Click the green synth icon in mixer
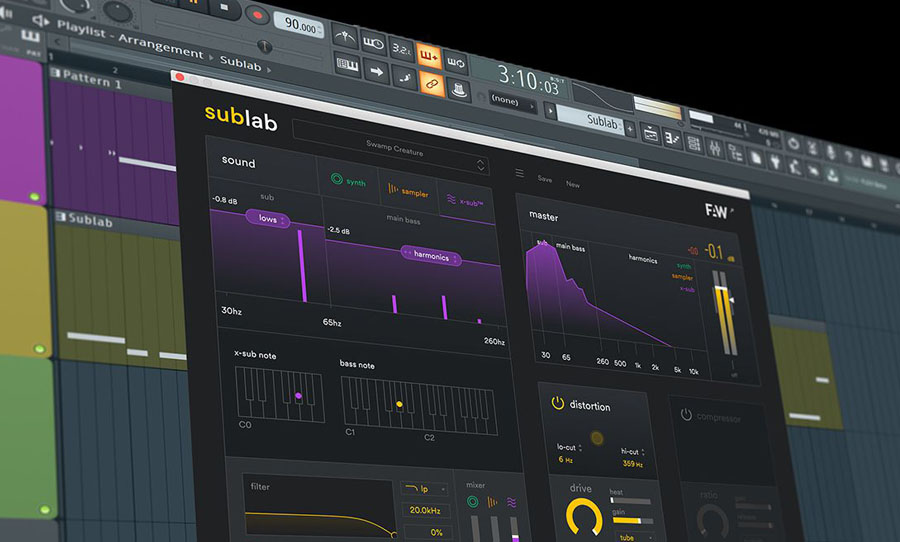Image resolution: width=900 pixels, height=542 pixels. [472, 501]
